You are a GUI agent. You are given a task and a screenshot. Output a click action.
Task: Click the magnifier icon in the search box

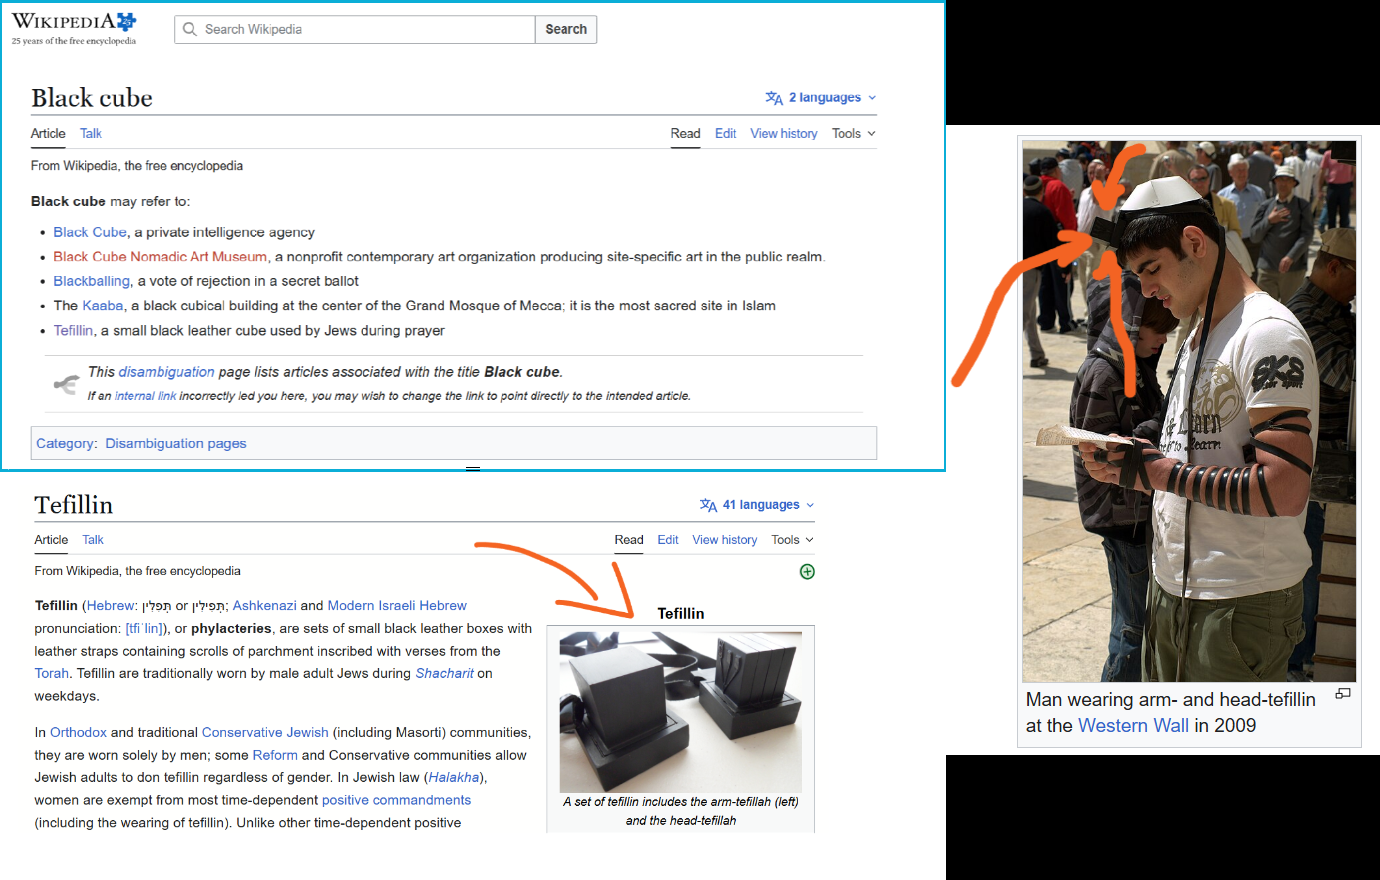pos(190,29)
